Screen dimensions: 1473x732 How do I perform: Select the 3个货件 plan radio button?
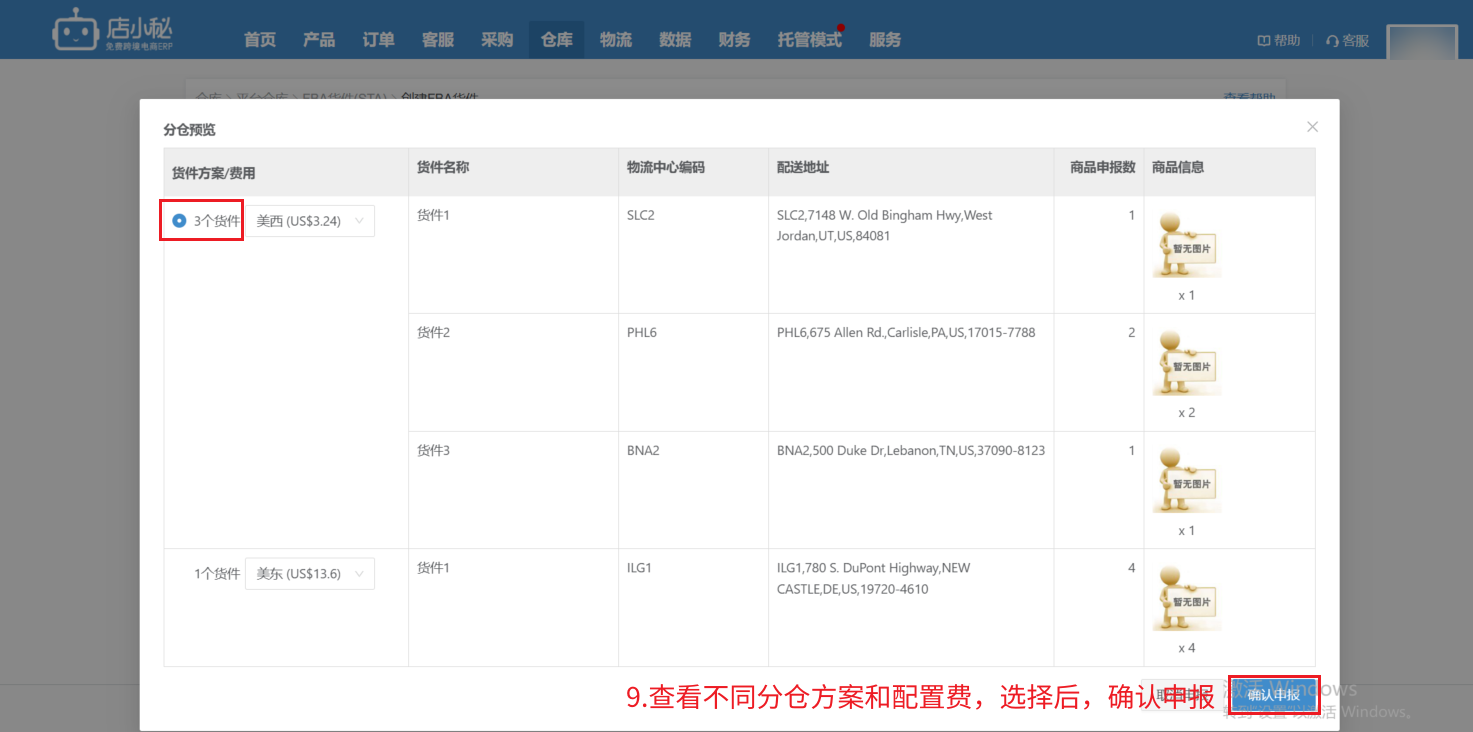(179, 221)
